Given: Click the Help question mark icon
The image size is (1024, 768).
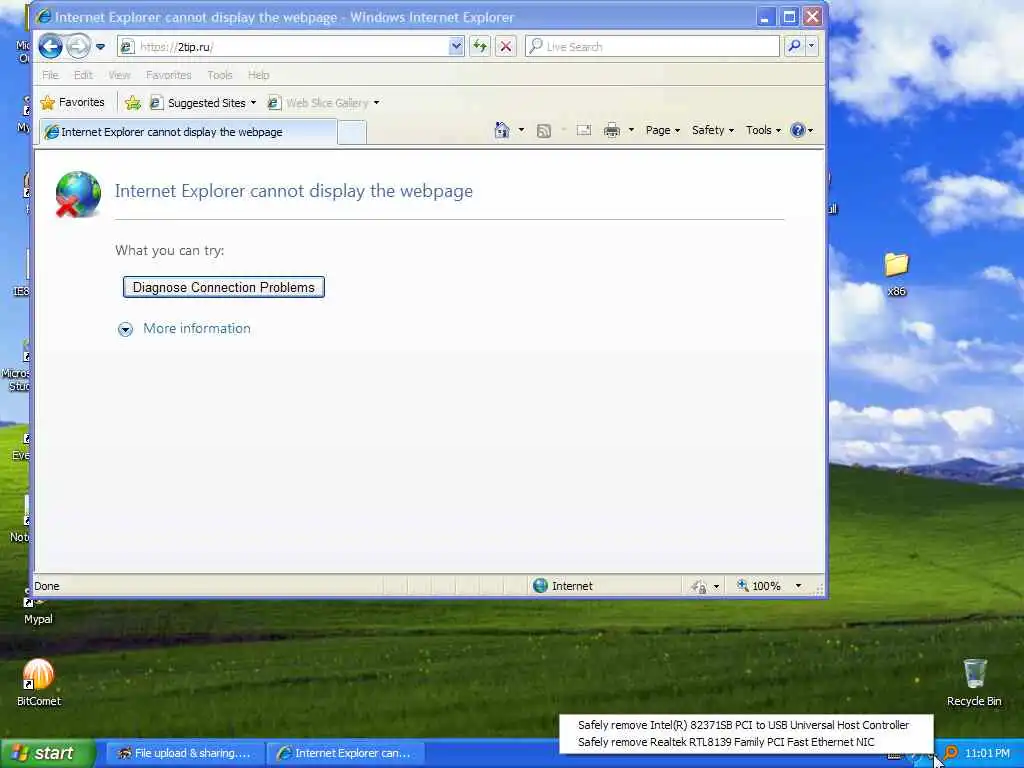Looking at the screenshot, I should click(x=797, y=130).
